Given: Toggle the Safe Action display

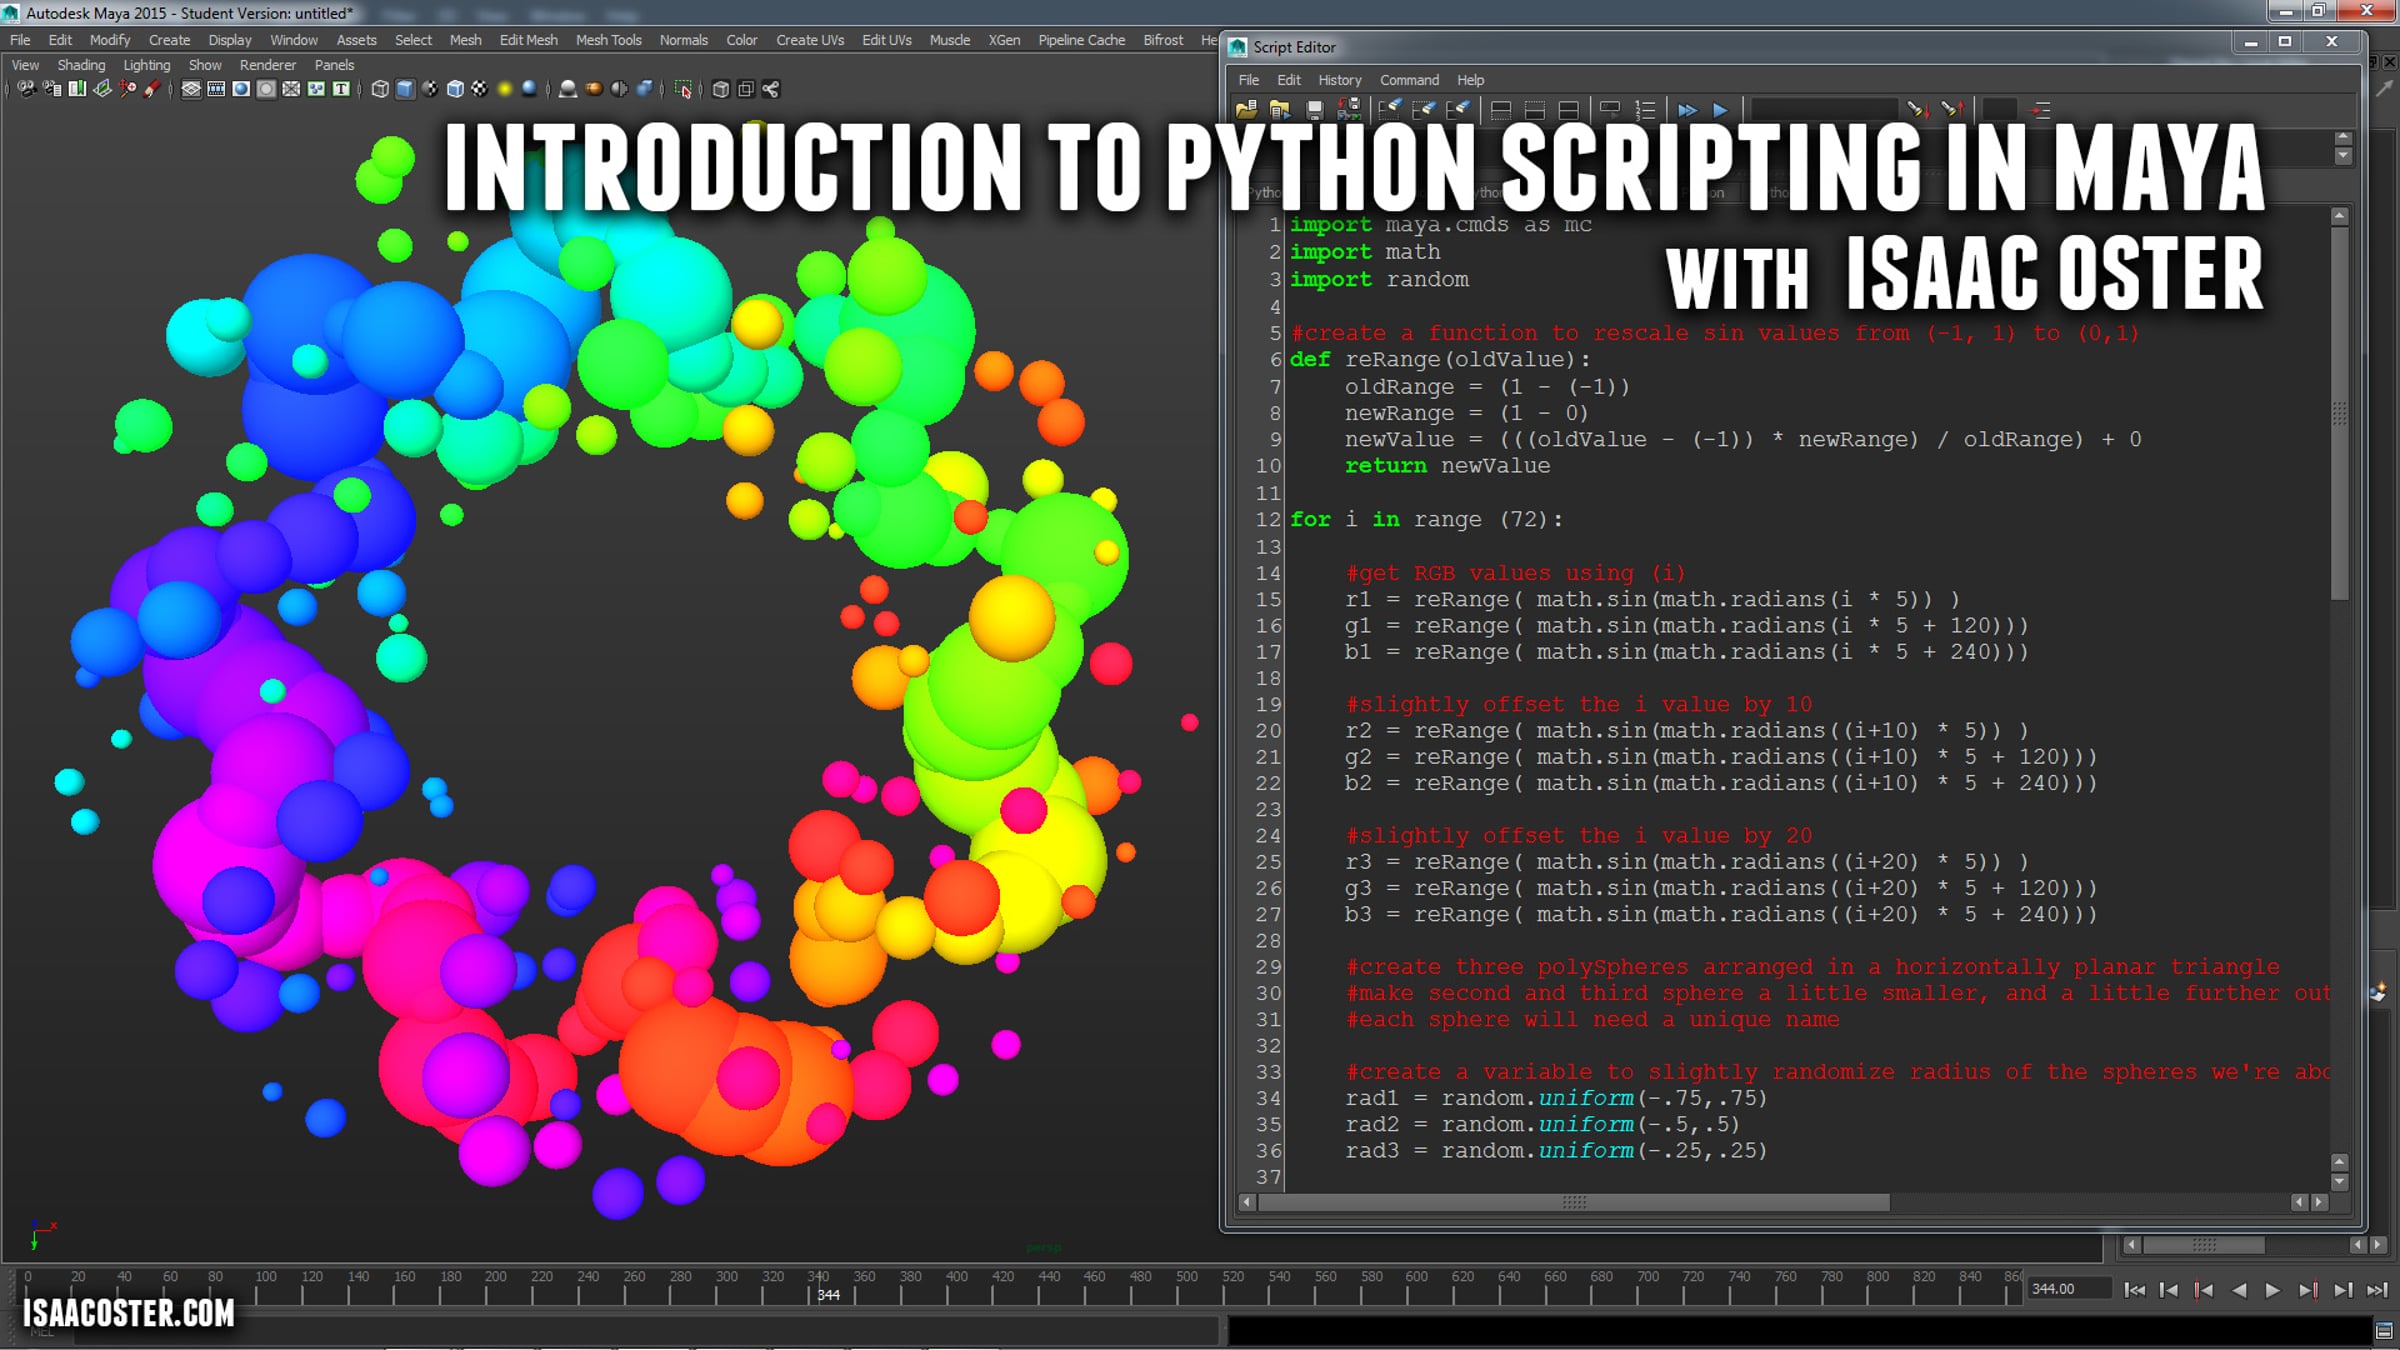Looking at the screenshot, I should pyautogui.click(x=316, y=90).
